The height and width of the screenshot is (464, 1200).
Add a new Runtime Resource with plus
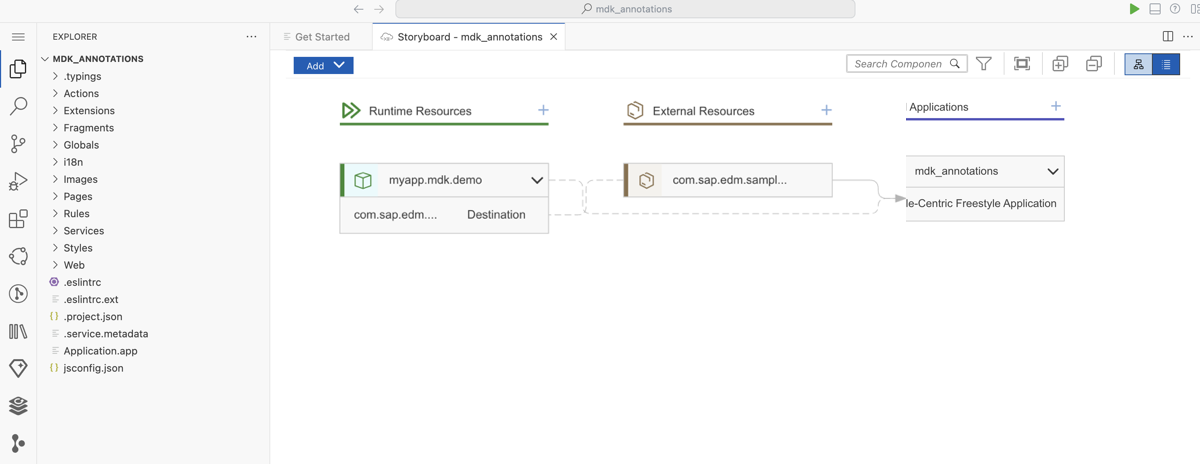[543, 110]
